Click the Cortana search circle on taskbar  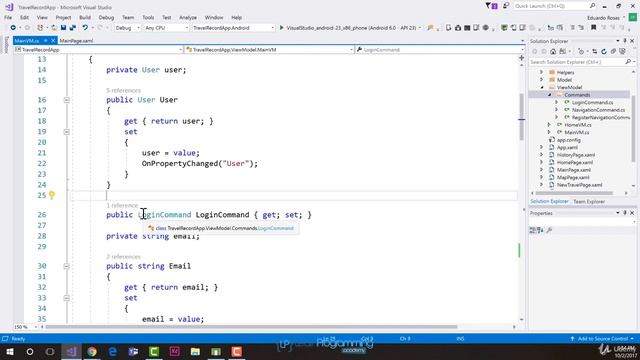point(30,351)
